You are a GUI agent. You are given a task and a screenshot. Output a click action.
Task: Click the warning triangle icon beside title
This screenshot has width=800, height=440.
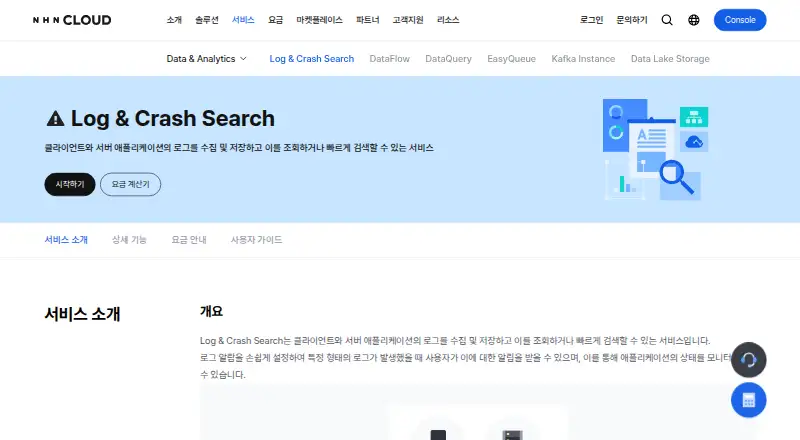[55, 119]
